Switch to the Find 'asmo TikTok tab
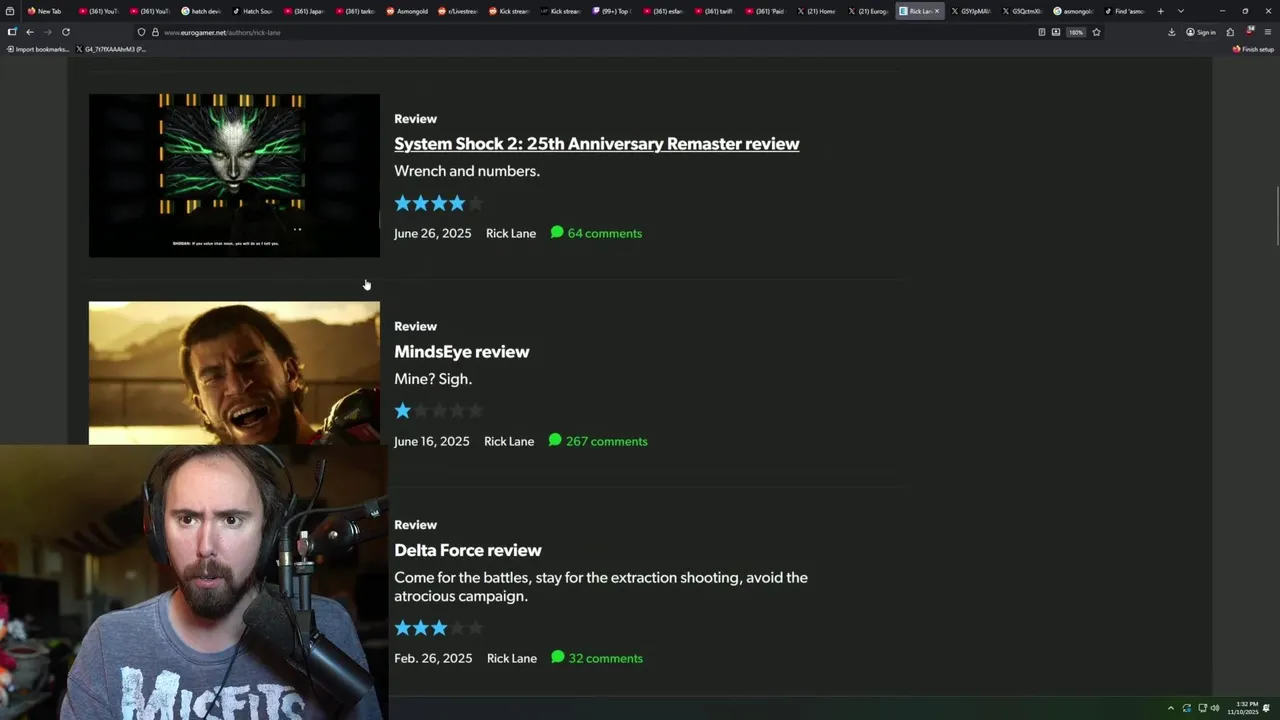This screenshot has height=720, width=1280. [x=1125, y=11]
